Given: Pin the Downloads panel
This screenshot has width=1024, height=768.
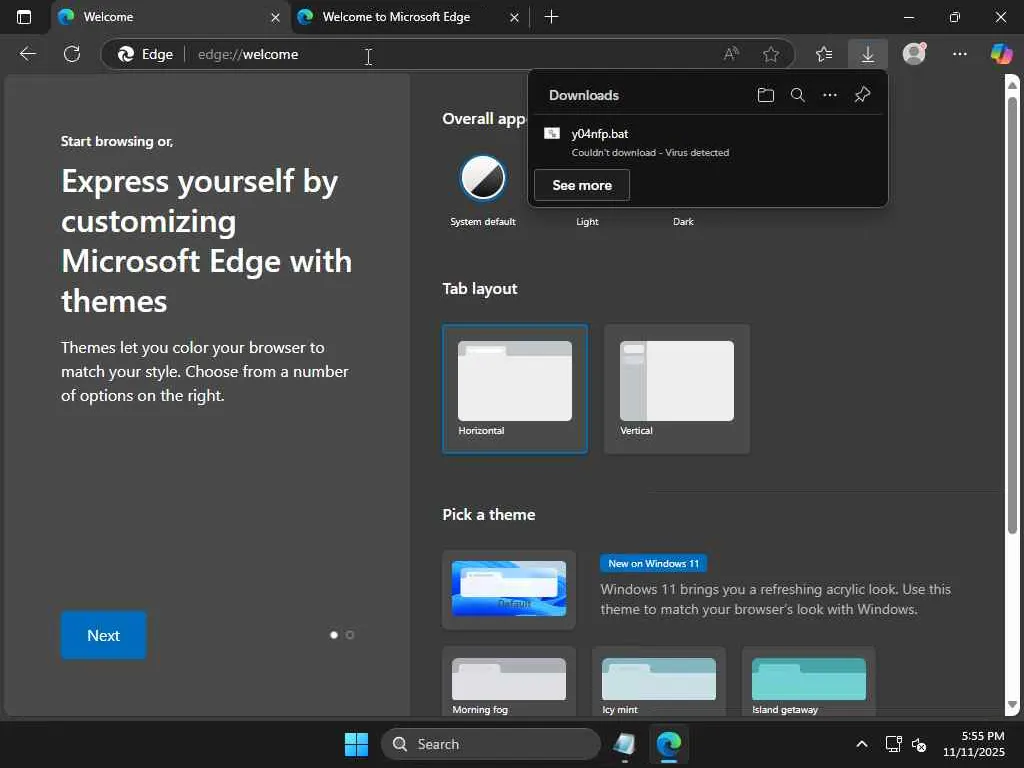Looking at the screenshot, I should [x=862, y=95].
